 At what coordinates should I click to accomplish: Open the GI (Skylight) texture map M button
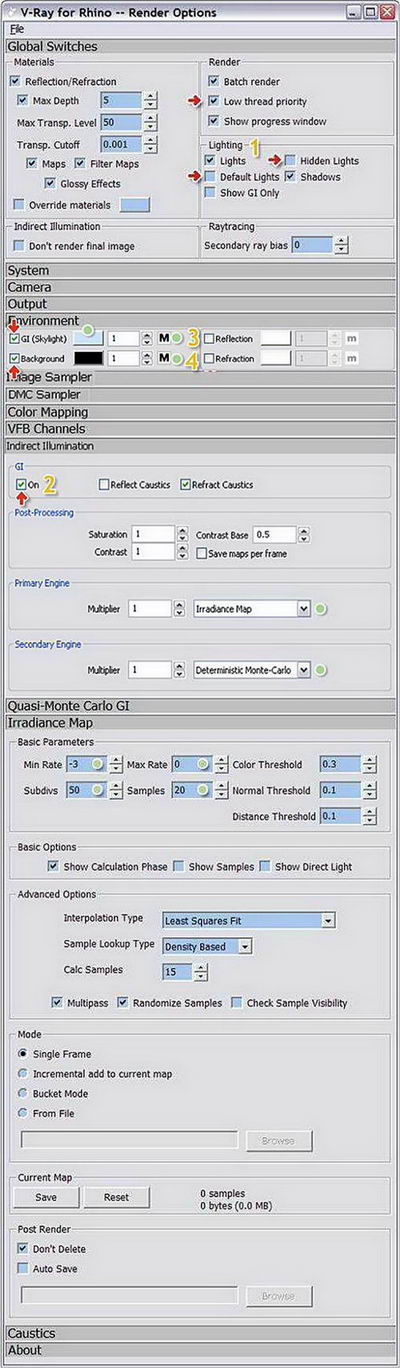[x=164, y=338]
